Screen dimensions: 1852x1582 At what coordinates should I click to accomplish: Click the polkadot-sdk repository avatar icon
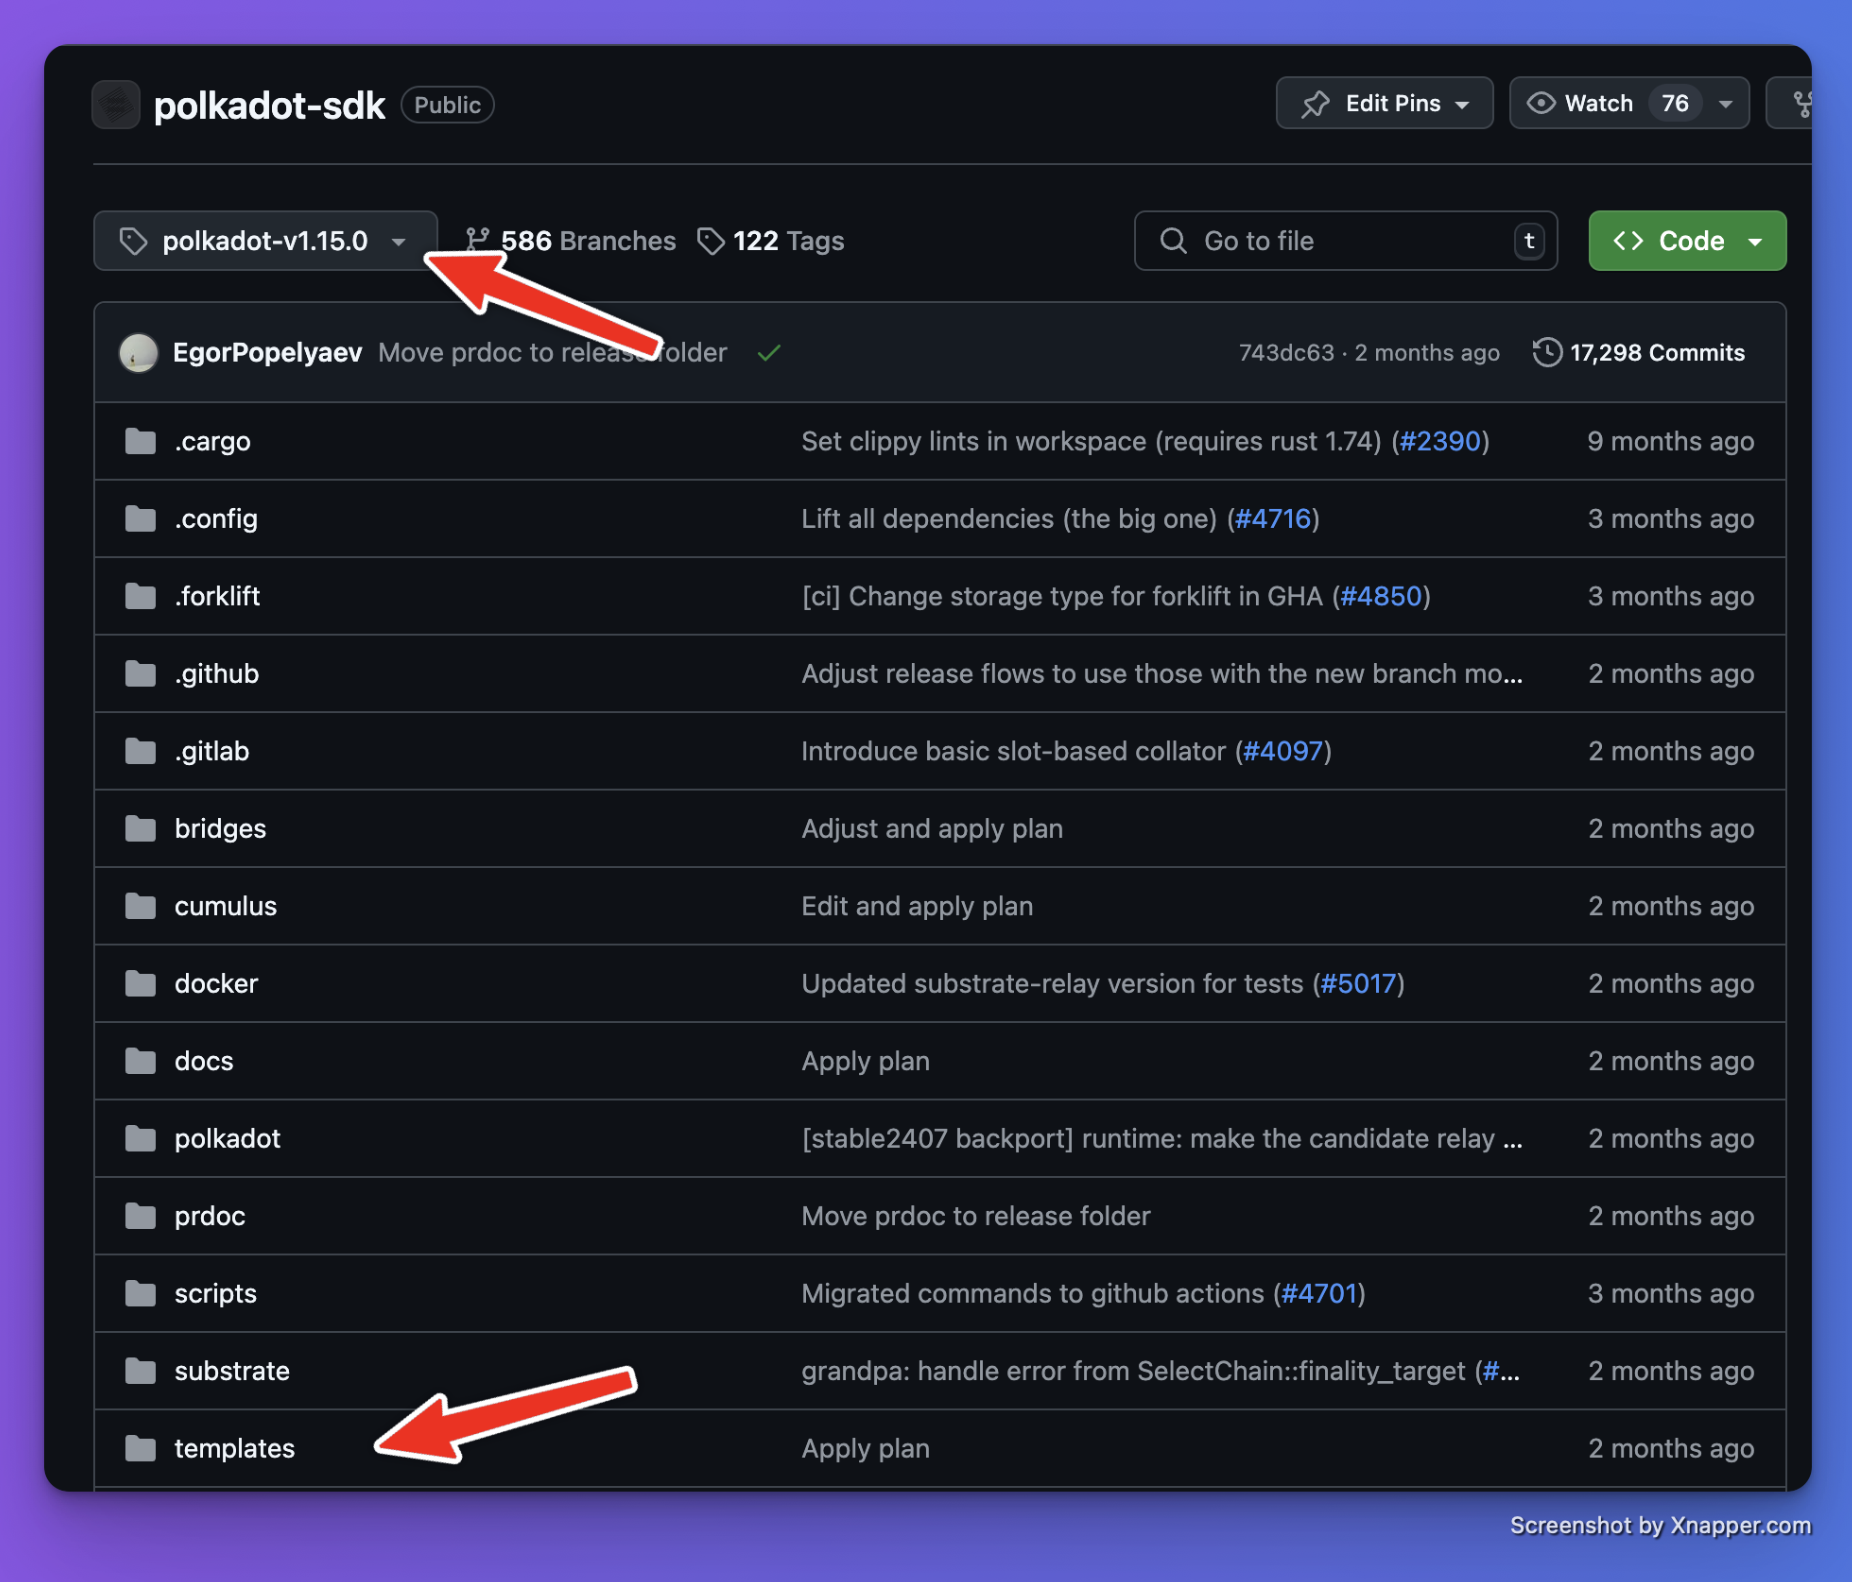click(x=116, y=105)
